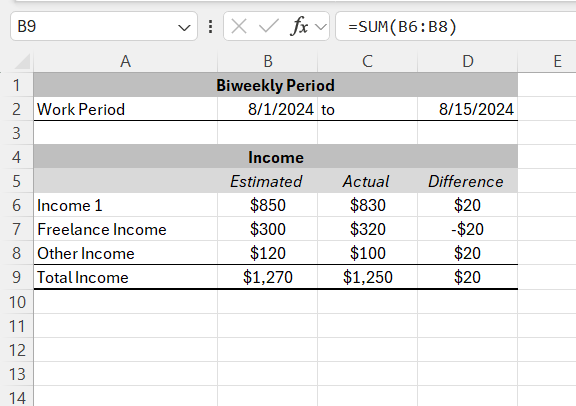Select row 3 header

point(17,133)
